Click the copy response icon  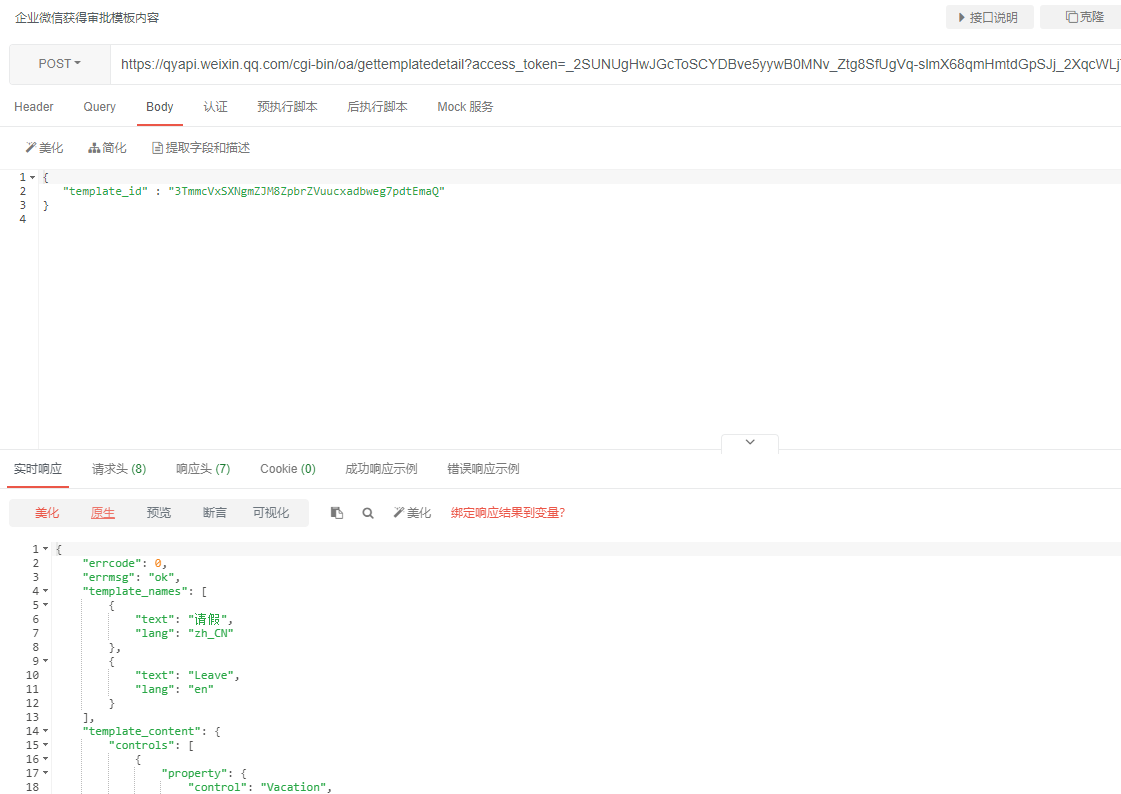[x=337, y=513]
